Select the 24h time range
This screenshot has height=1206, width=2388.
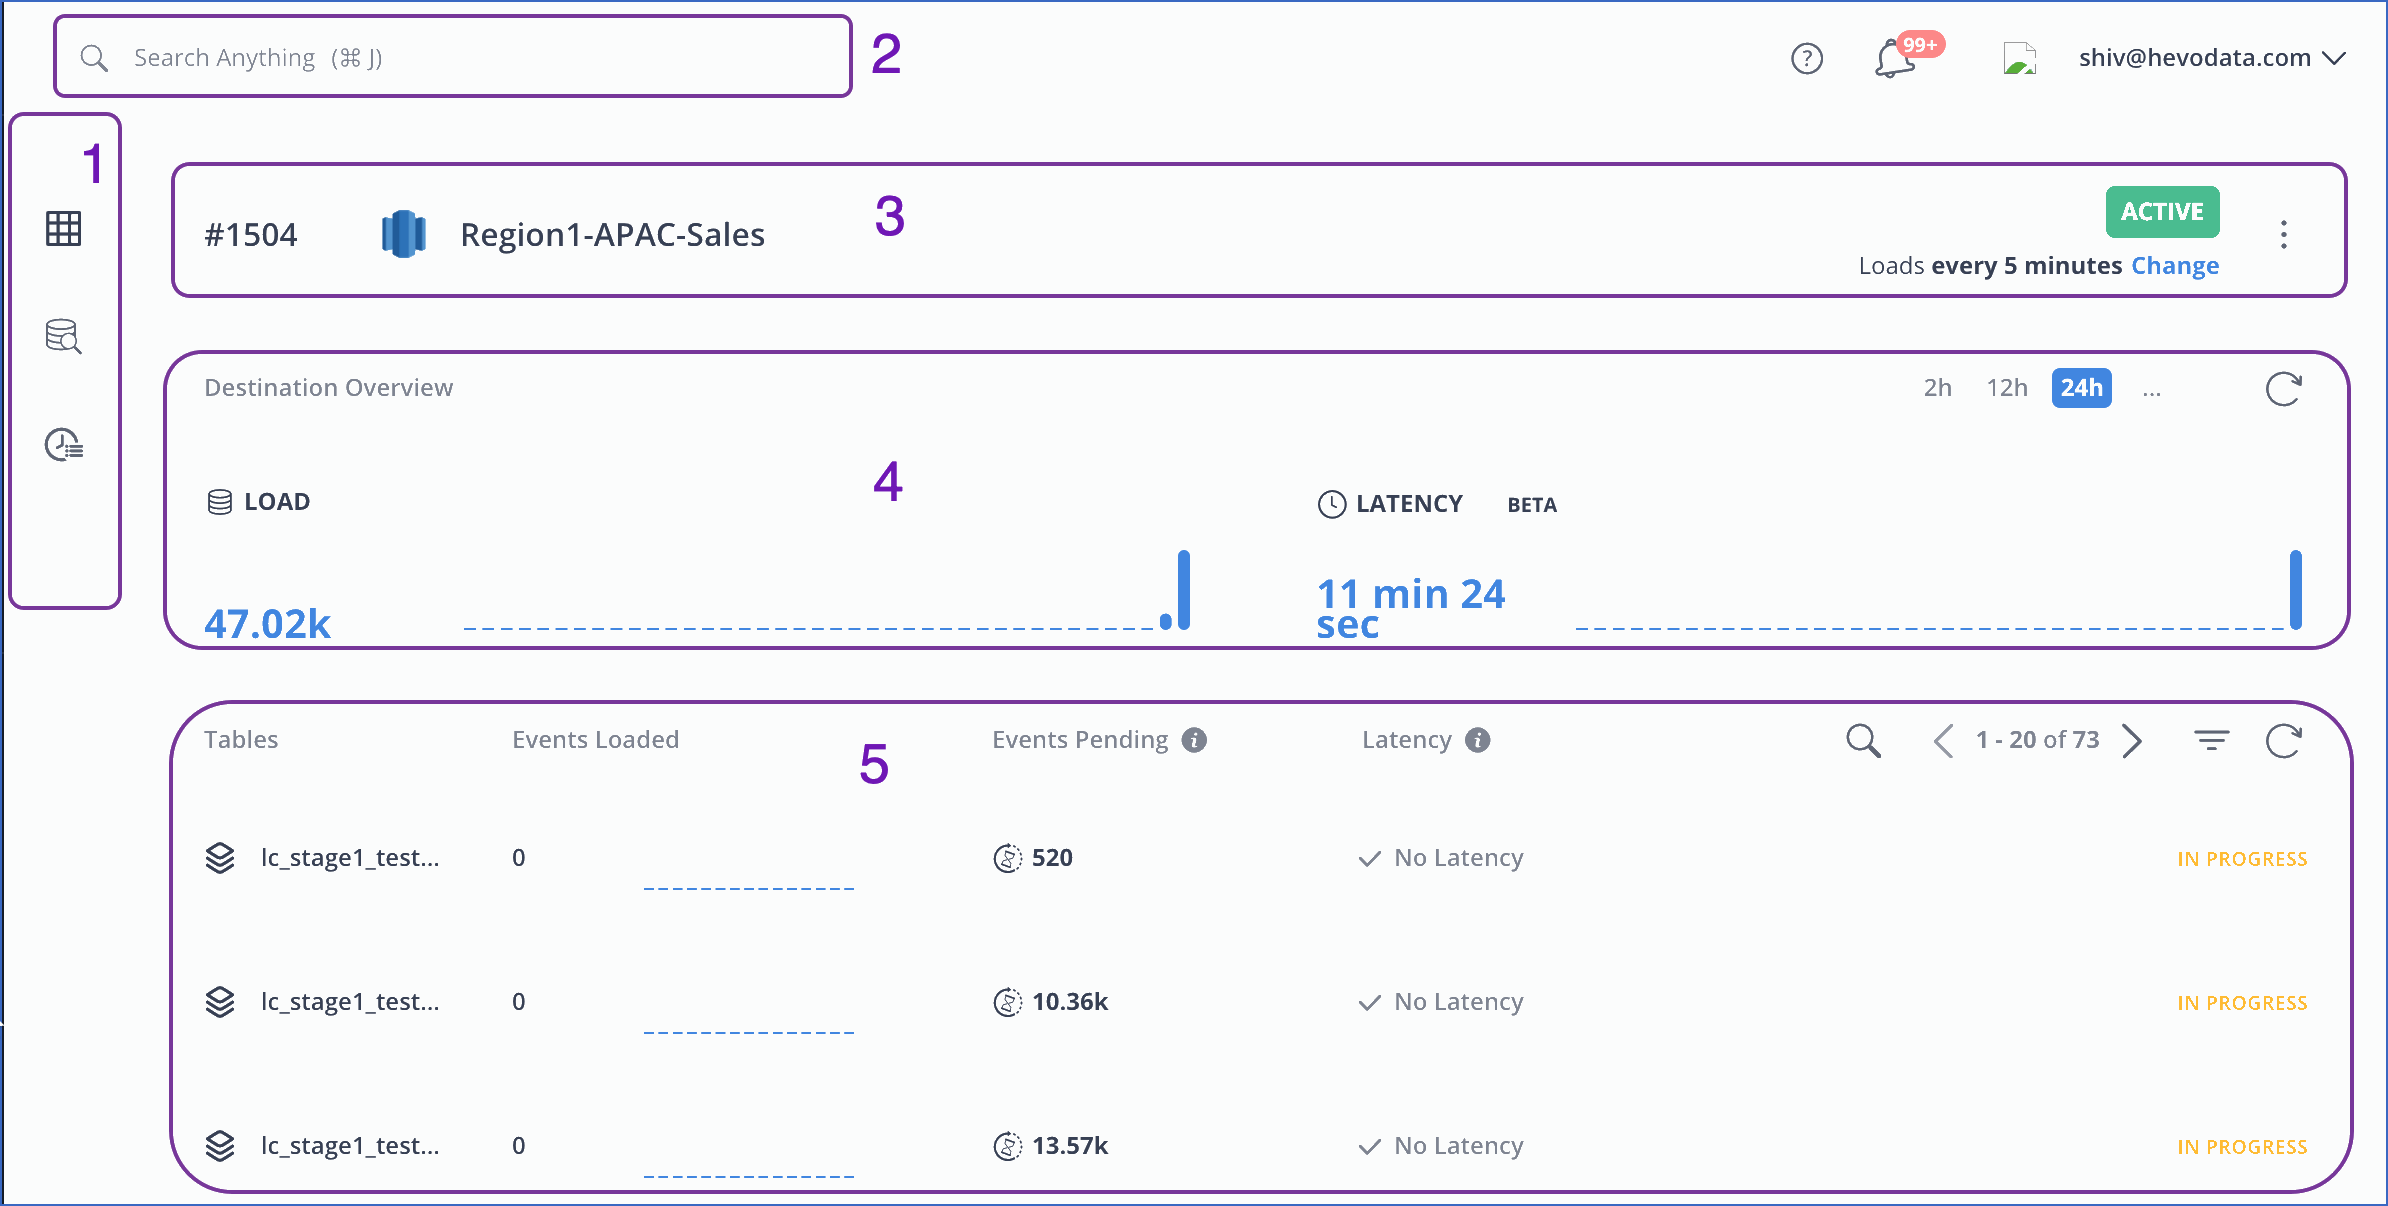pyautogui.click(x=2081, y=388)
